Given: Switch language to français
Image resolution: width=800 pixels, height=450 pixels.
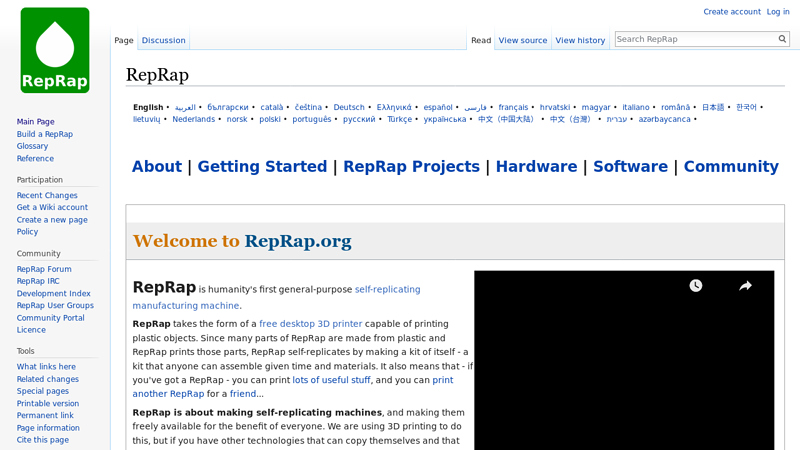Looking at the screenshot, I should [513, 107].
